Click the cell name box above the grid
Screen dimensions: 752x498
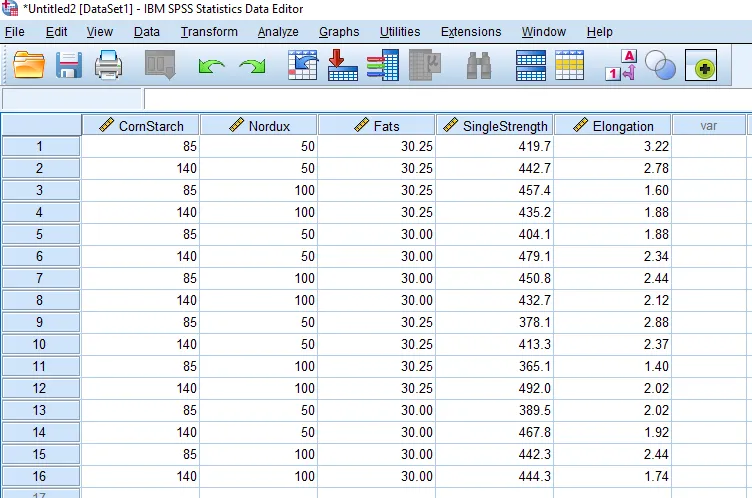tap(72, 99)
